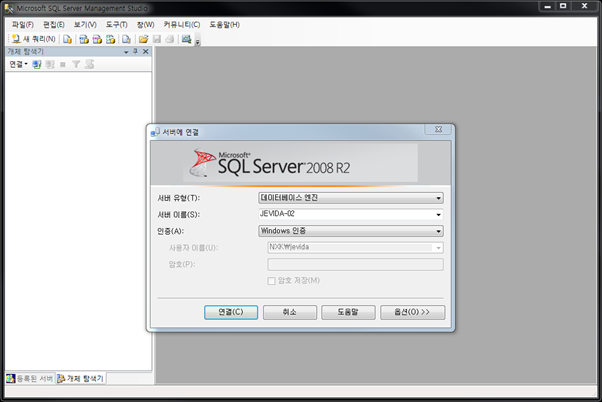Toggle auto-hide pin on Object Explorer
This screenshot has width=602, height=402.
click(136, 51)
